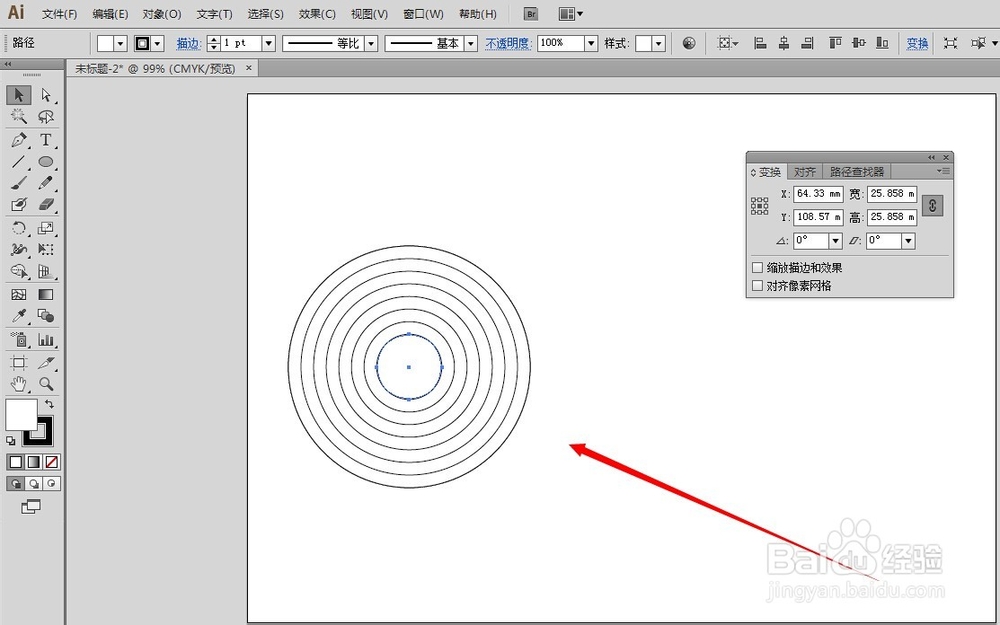Select the Artboard tool

click(18, 362)
